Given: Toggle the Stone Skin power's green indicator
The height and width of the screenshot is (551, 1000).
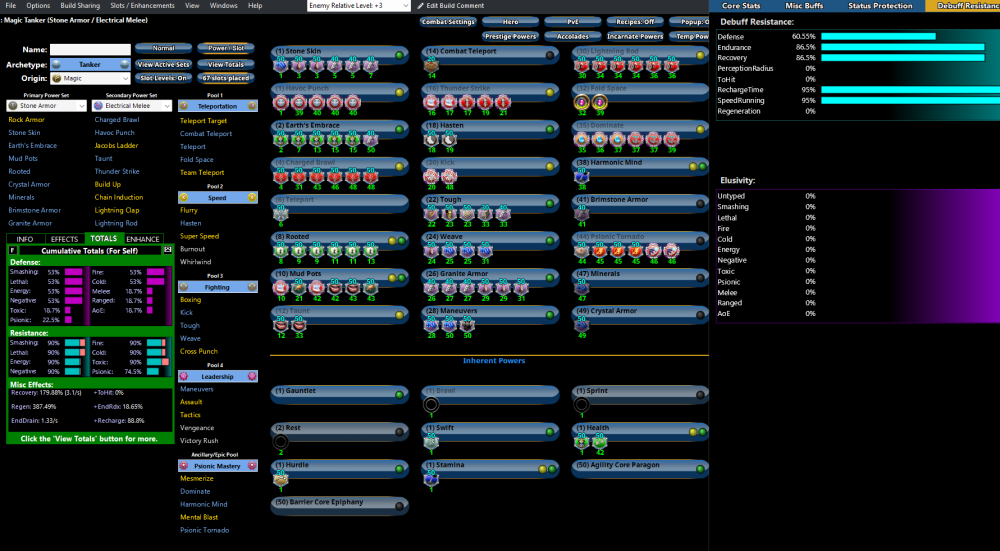Looking at the screenshot, I should pos(398,55).
